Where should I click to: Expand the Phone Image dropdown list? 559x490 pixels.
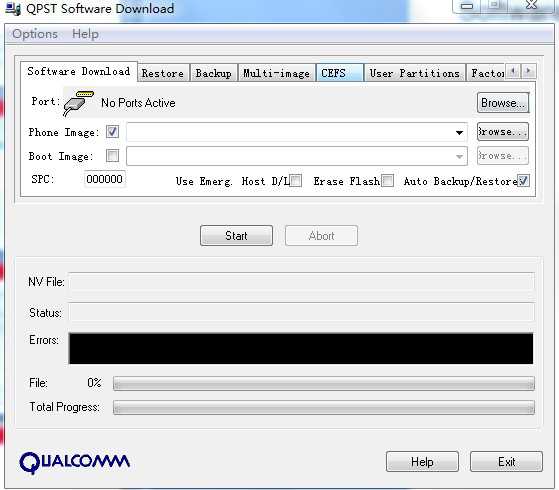coord(459,132)
